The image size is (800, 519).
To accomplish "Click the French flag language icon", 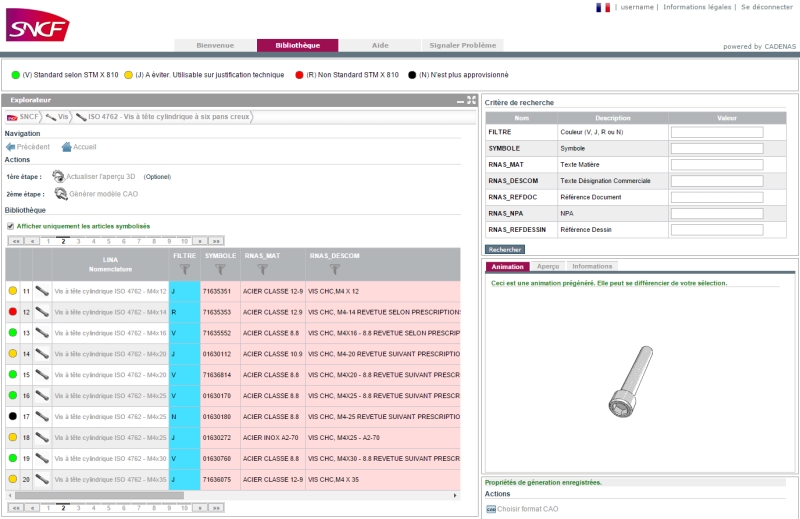I will pyautogui.click(x=603, y=7).
